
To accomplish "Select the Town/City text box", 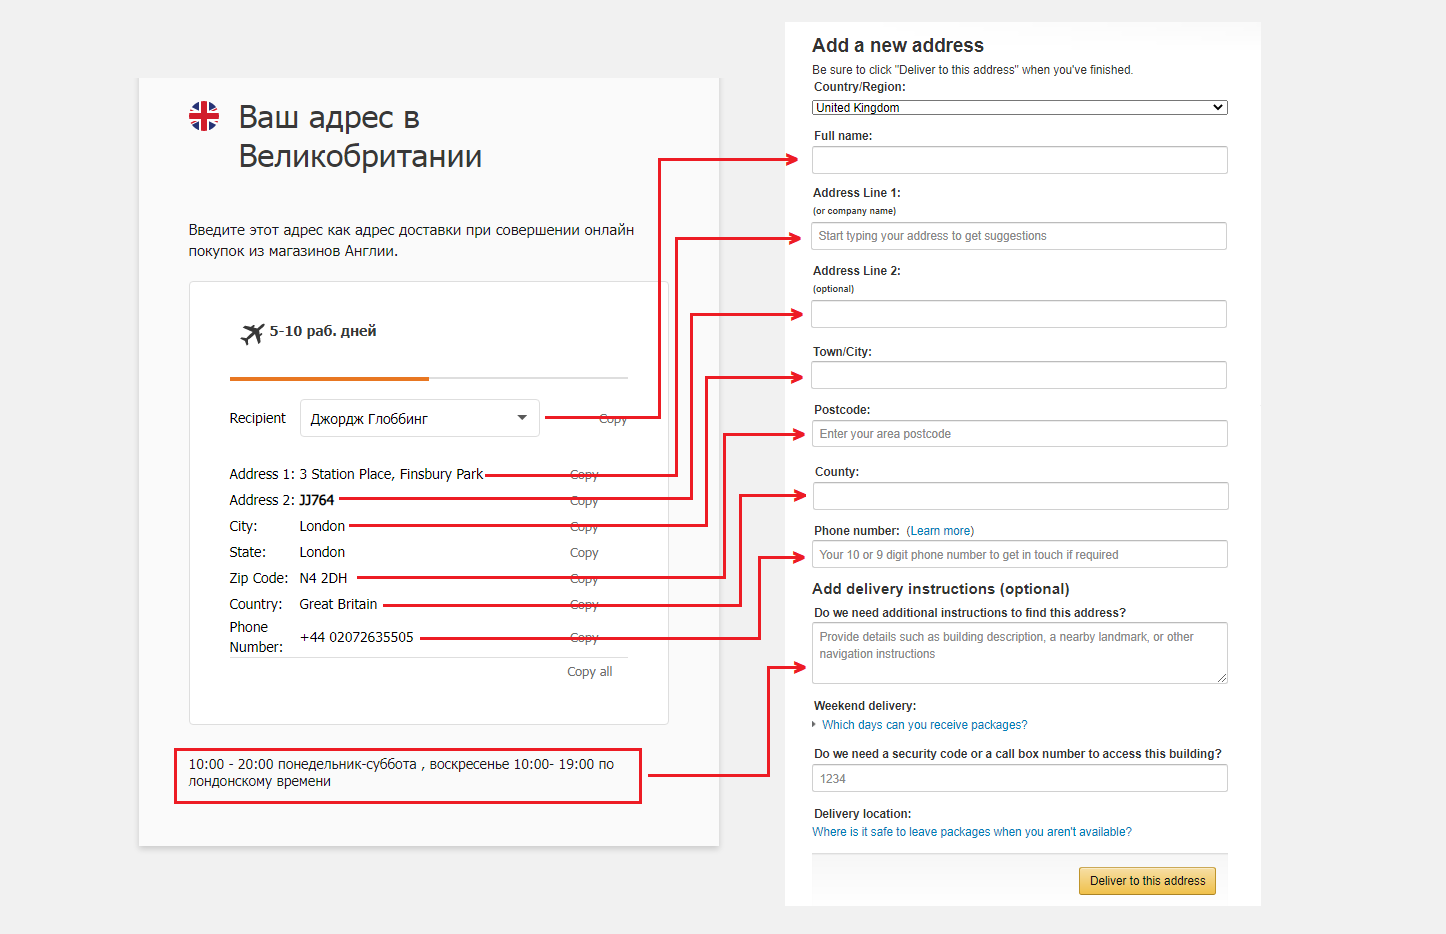I will [1019, 375].
